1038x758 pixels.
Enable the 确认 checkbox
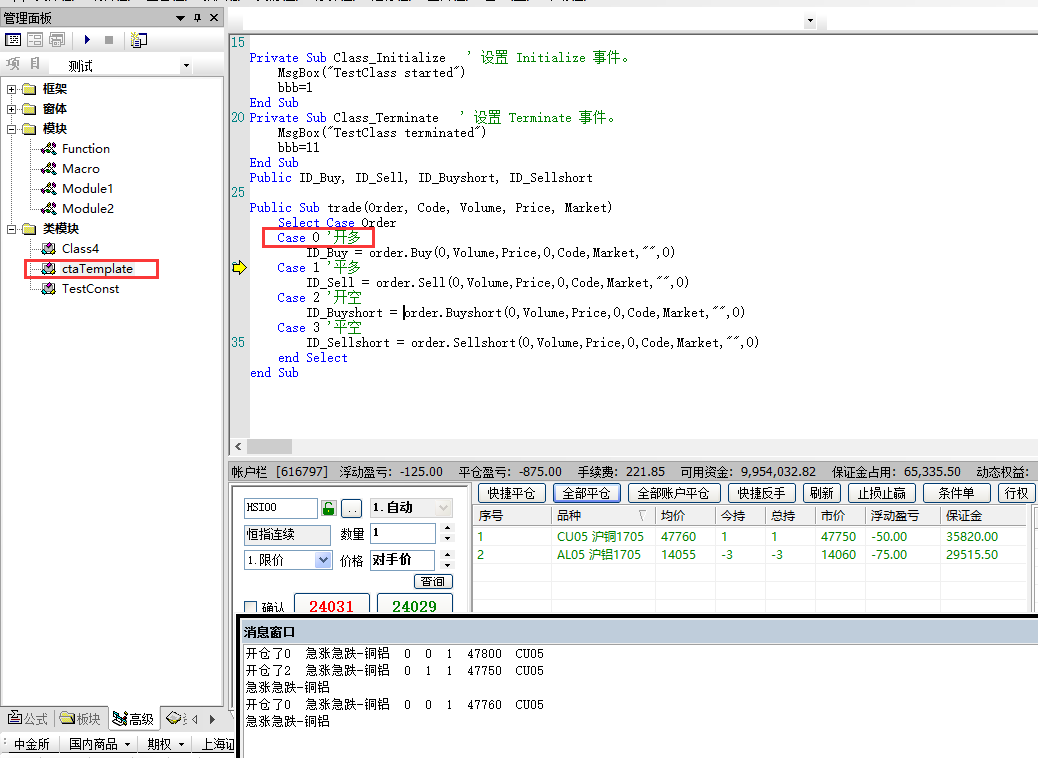250,607
